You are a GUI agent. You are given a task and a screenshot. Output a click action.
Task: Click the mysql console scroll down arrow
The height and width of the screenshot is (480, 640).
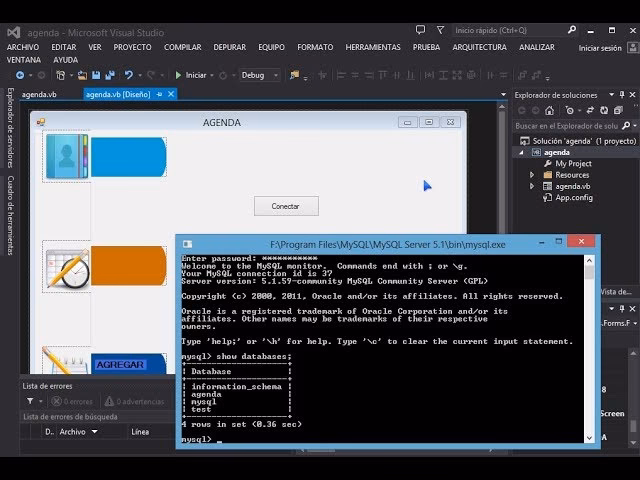[x=589, y=438]
